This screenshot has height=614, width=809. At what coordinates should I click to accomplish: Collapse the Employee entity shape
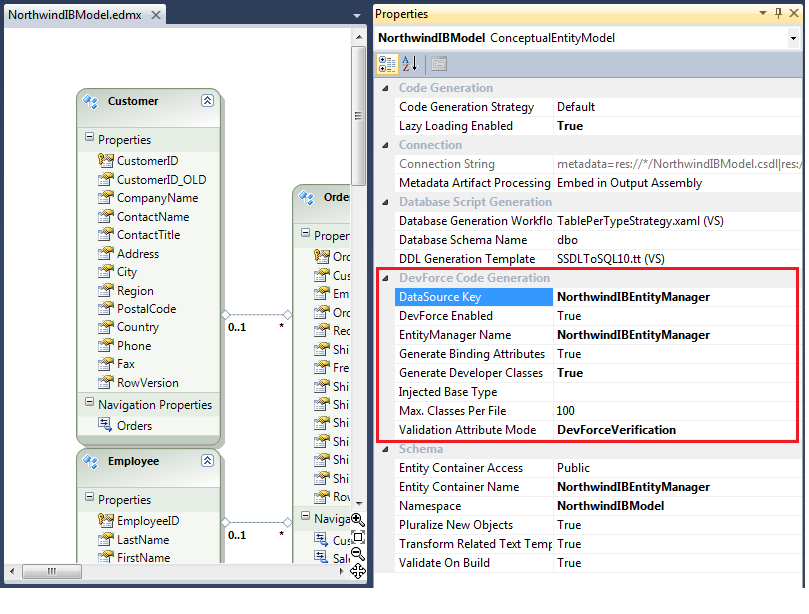(x=207, y=461)
